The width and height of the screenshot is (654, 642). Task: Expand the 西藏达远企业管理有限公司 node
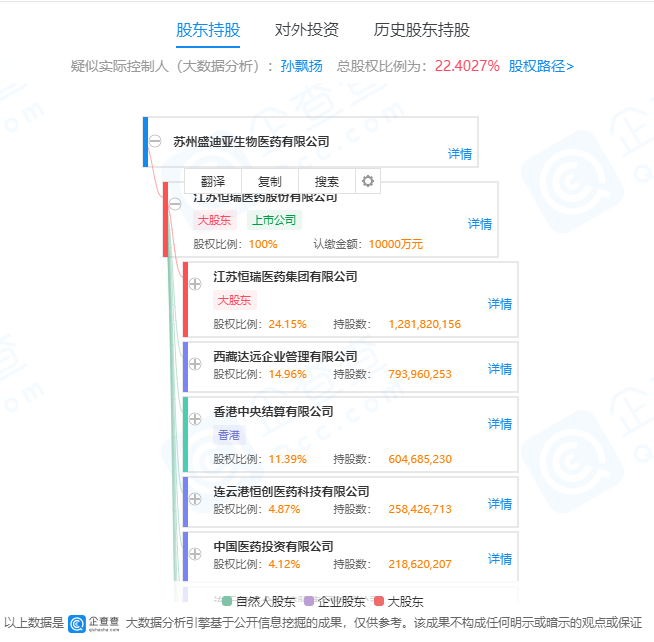[195, 364]
